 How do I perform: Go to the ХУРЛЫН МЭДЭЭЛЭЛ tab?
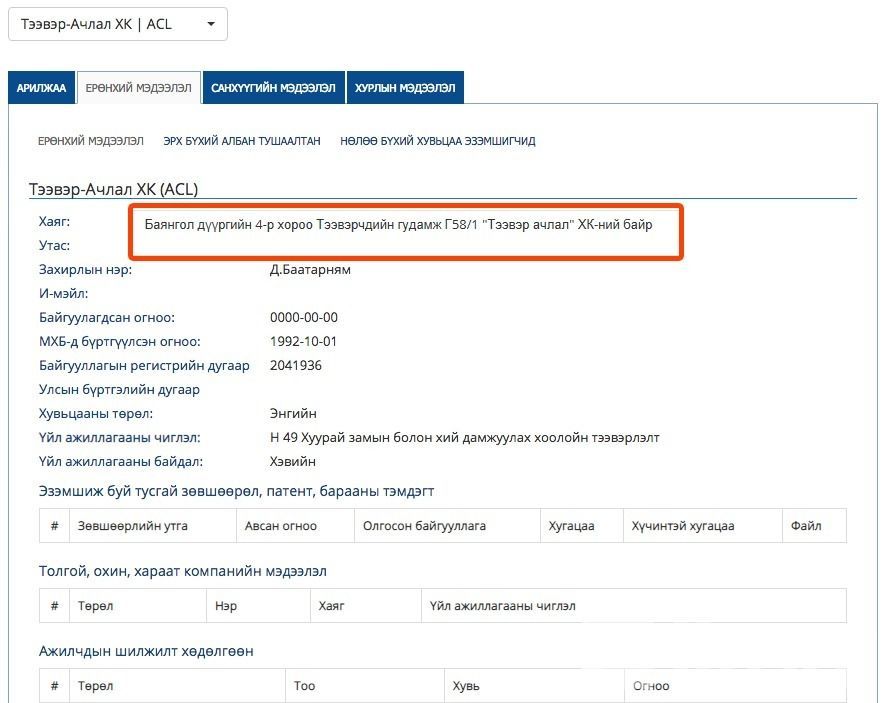click(405, 88)
